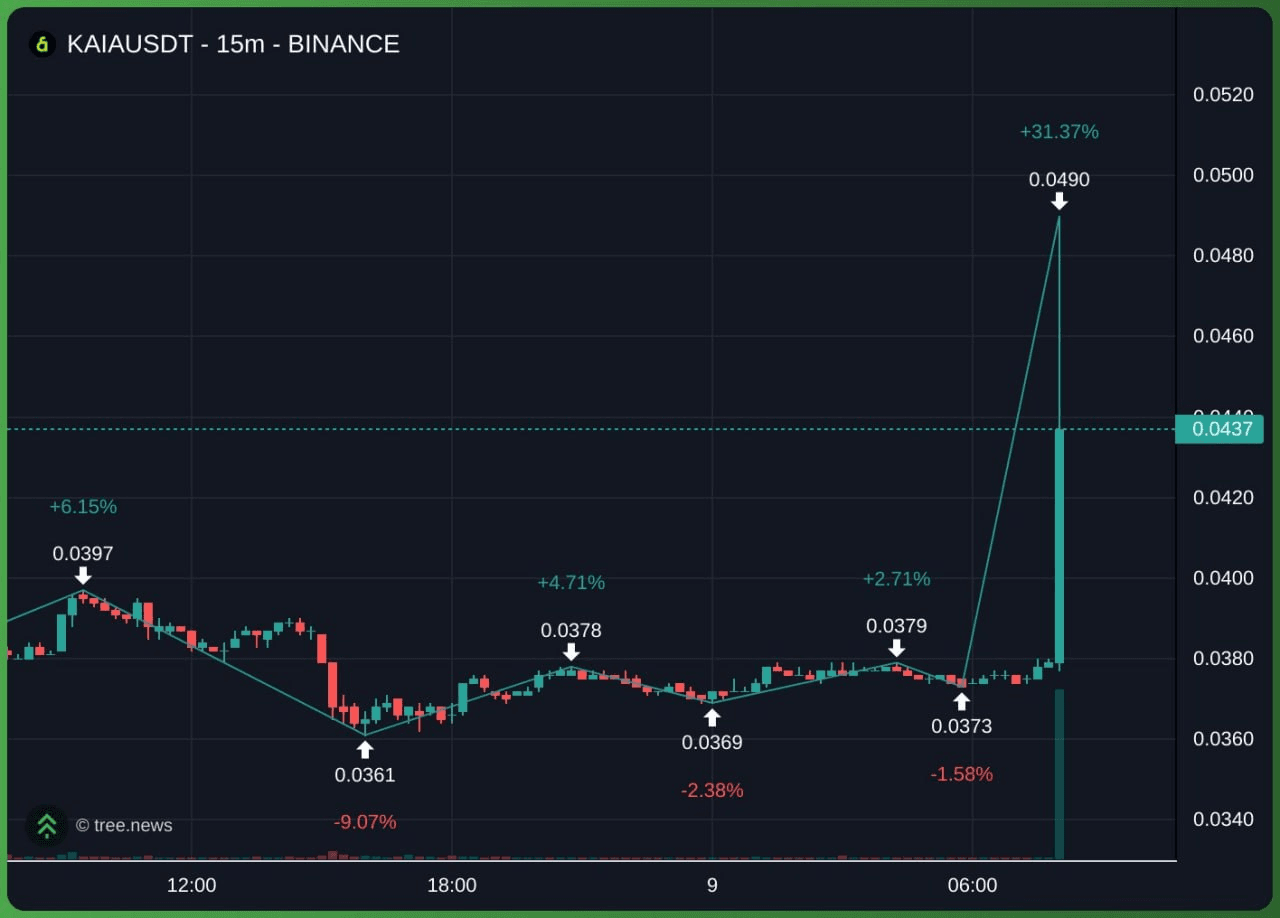
Task: Click the +4.71% change label
Action: tap(571, 583)
